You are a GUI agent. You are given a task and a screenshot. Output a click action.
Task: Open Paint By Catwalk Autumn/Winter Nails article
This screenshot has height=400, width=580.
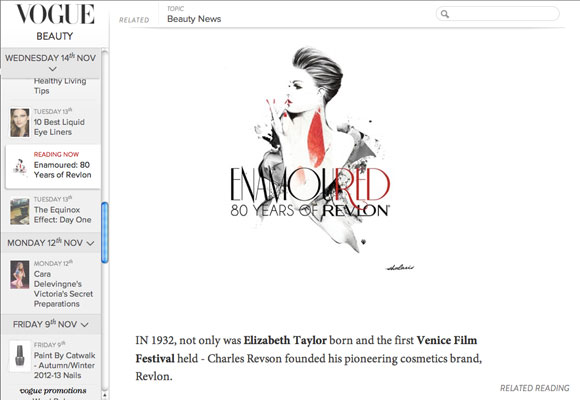(x=64, y=365)
